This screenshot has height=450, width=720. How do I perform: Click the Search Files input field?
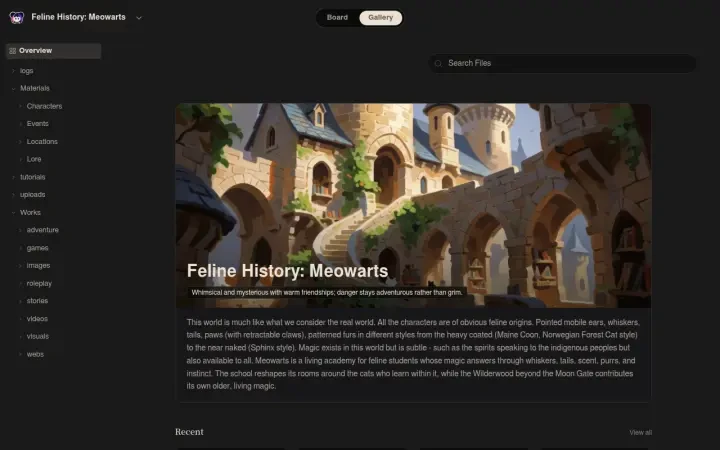(562, 63)
